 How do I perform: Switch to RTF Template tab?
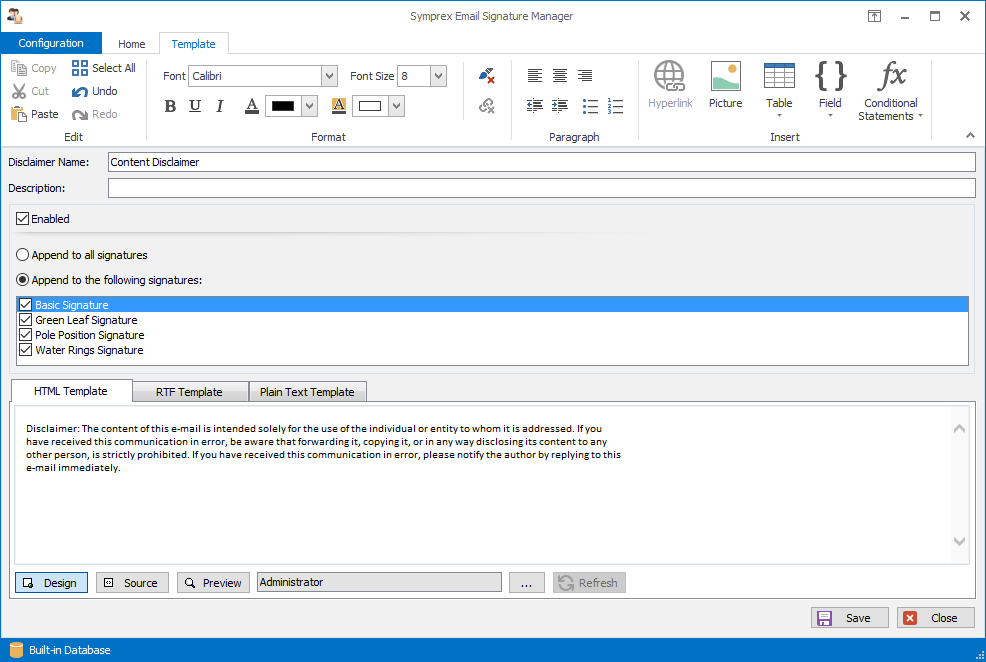pos(189,392)
